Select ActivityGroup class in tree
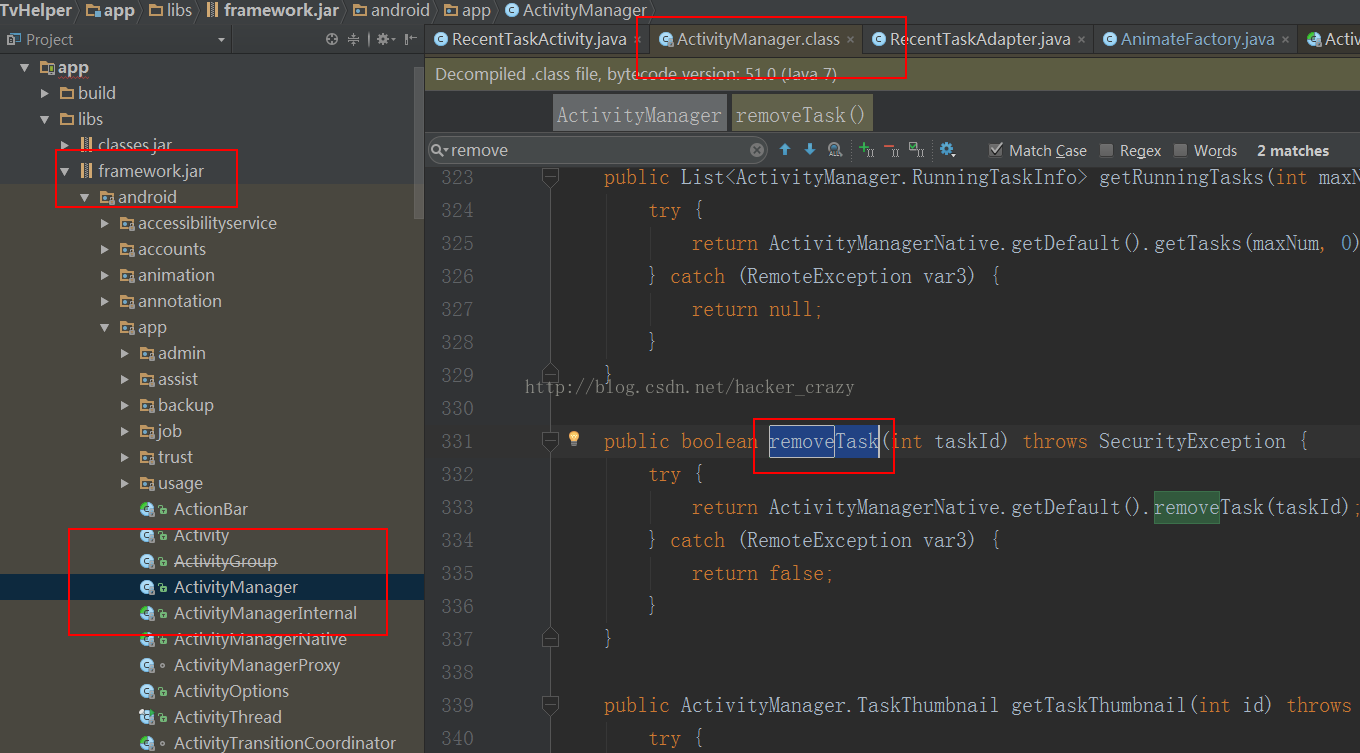1360x753 pixels. [225, 561]
